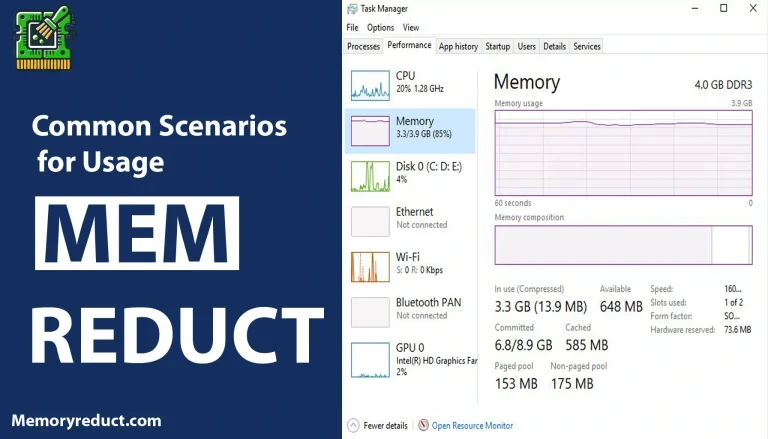Select the CPU usage graph thumbnail
The height and width of the screenshot is (439, 768).
click(x=370, y=85)
